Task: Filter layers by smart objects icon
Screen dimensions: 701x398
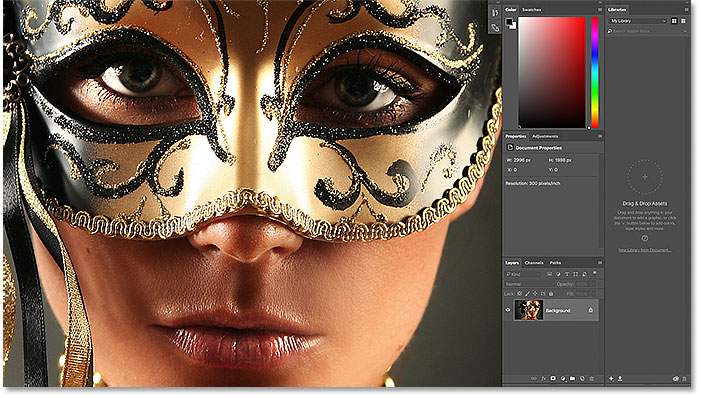Action: [x=584, y=274]
